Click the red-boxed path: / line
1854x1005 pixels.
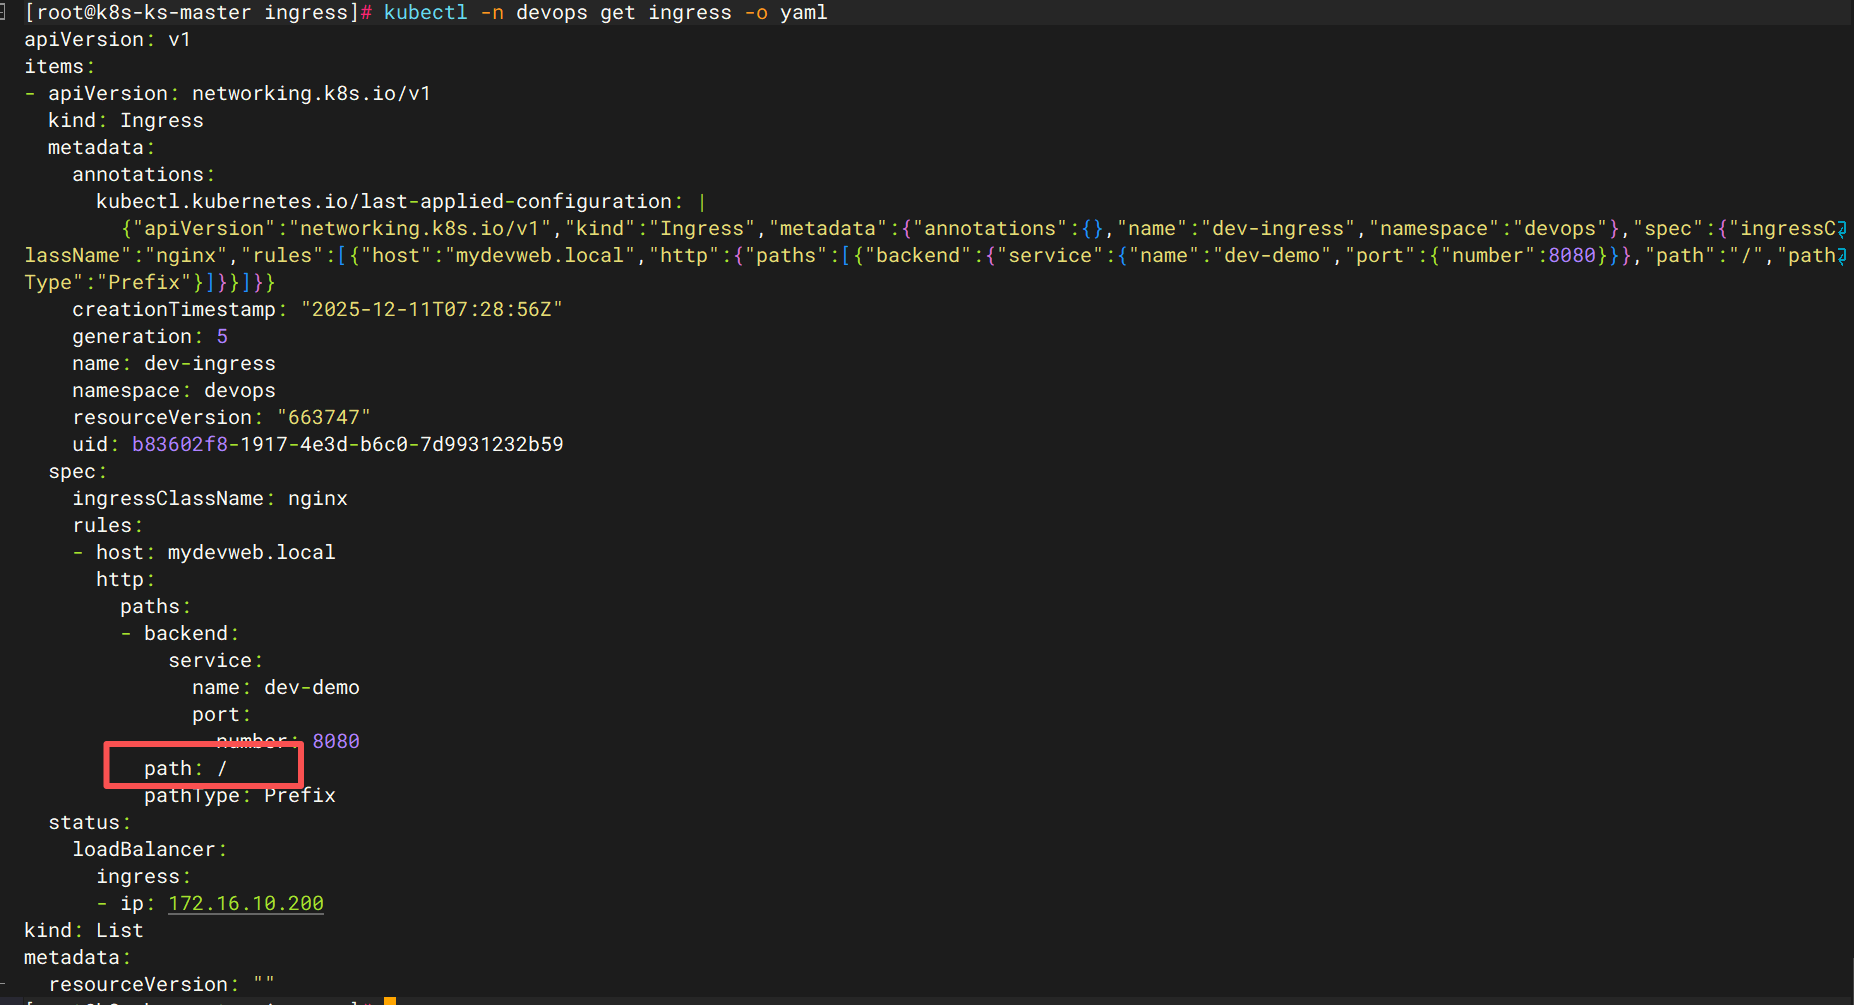(186, 768)
